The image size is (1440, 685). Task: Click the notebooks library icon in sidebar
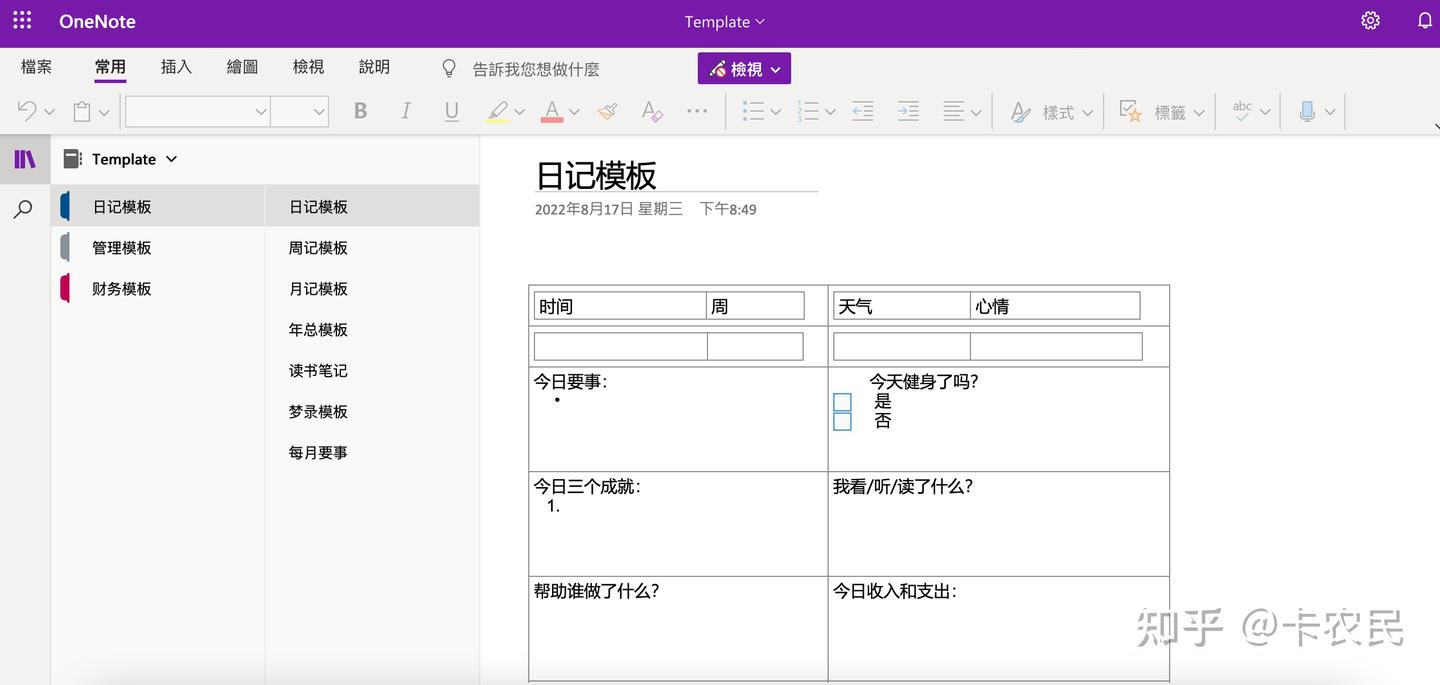[x=25, y=159]
